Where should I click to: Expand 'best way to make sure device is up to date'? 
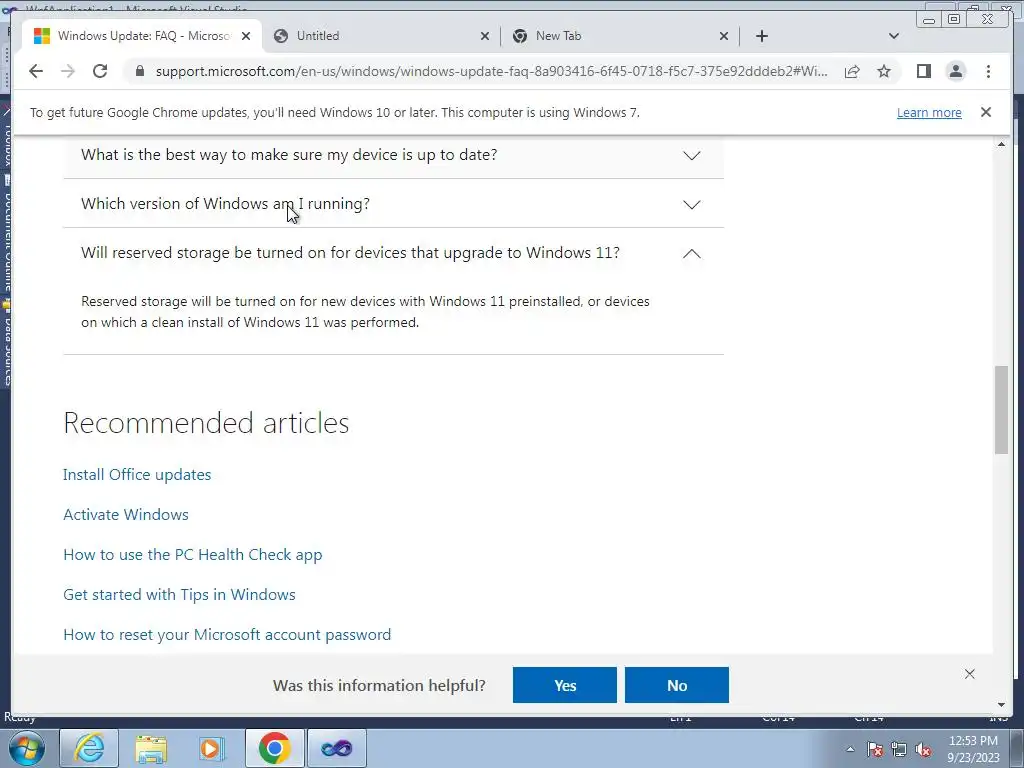[x=393, y=155]
